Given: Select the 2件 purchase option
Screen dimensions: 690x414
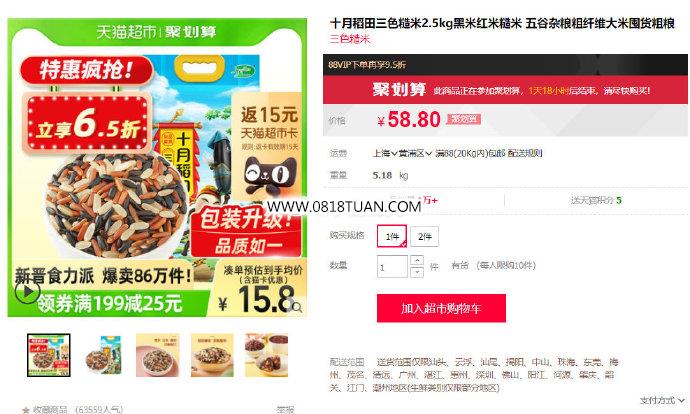Looking at the screenshot, I should [424, 236].
